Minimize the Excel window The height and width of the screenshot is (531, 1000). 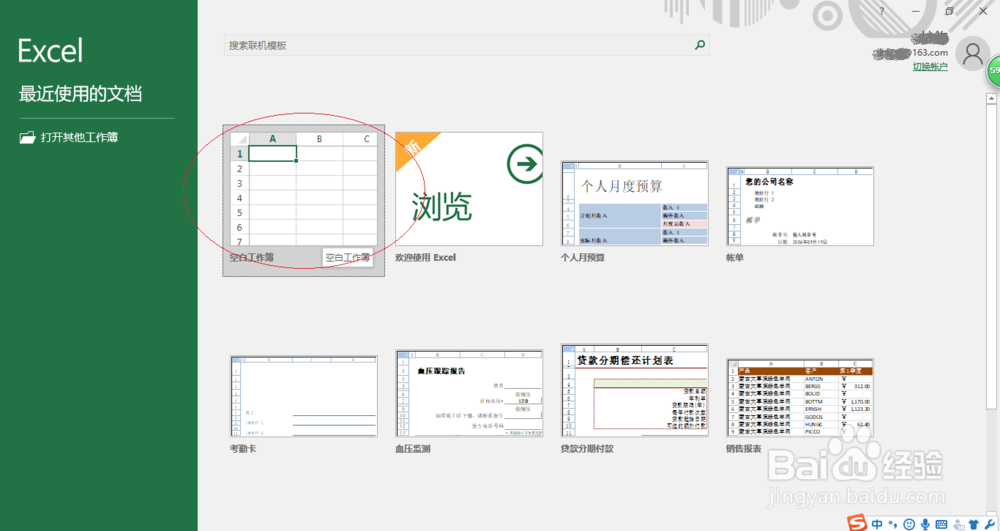pyautogui.click(x=915, y=11)
